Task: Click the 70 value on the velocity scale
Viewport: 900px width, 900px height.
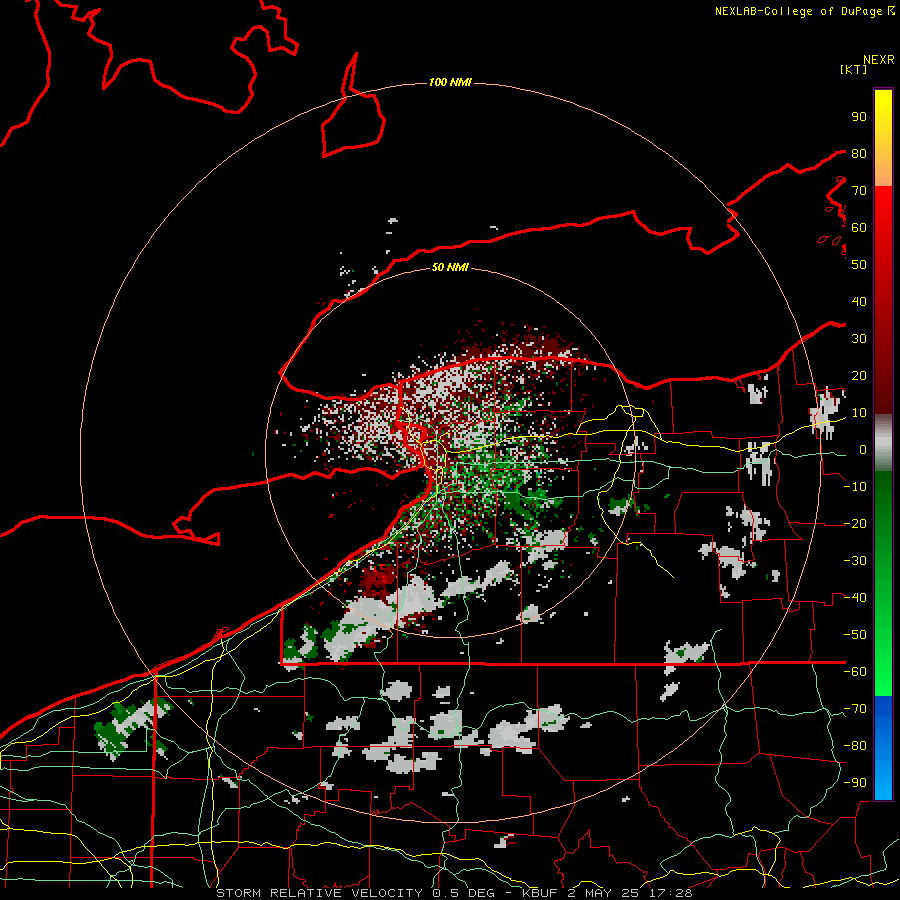Action: tap(859, 191)
